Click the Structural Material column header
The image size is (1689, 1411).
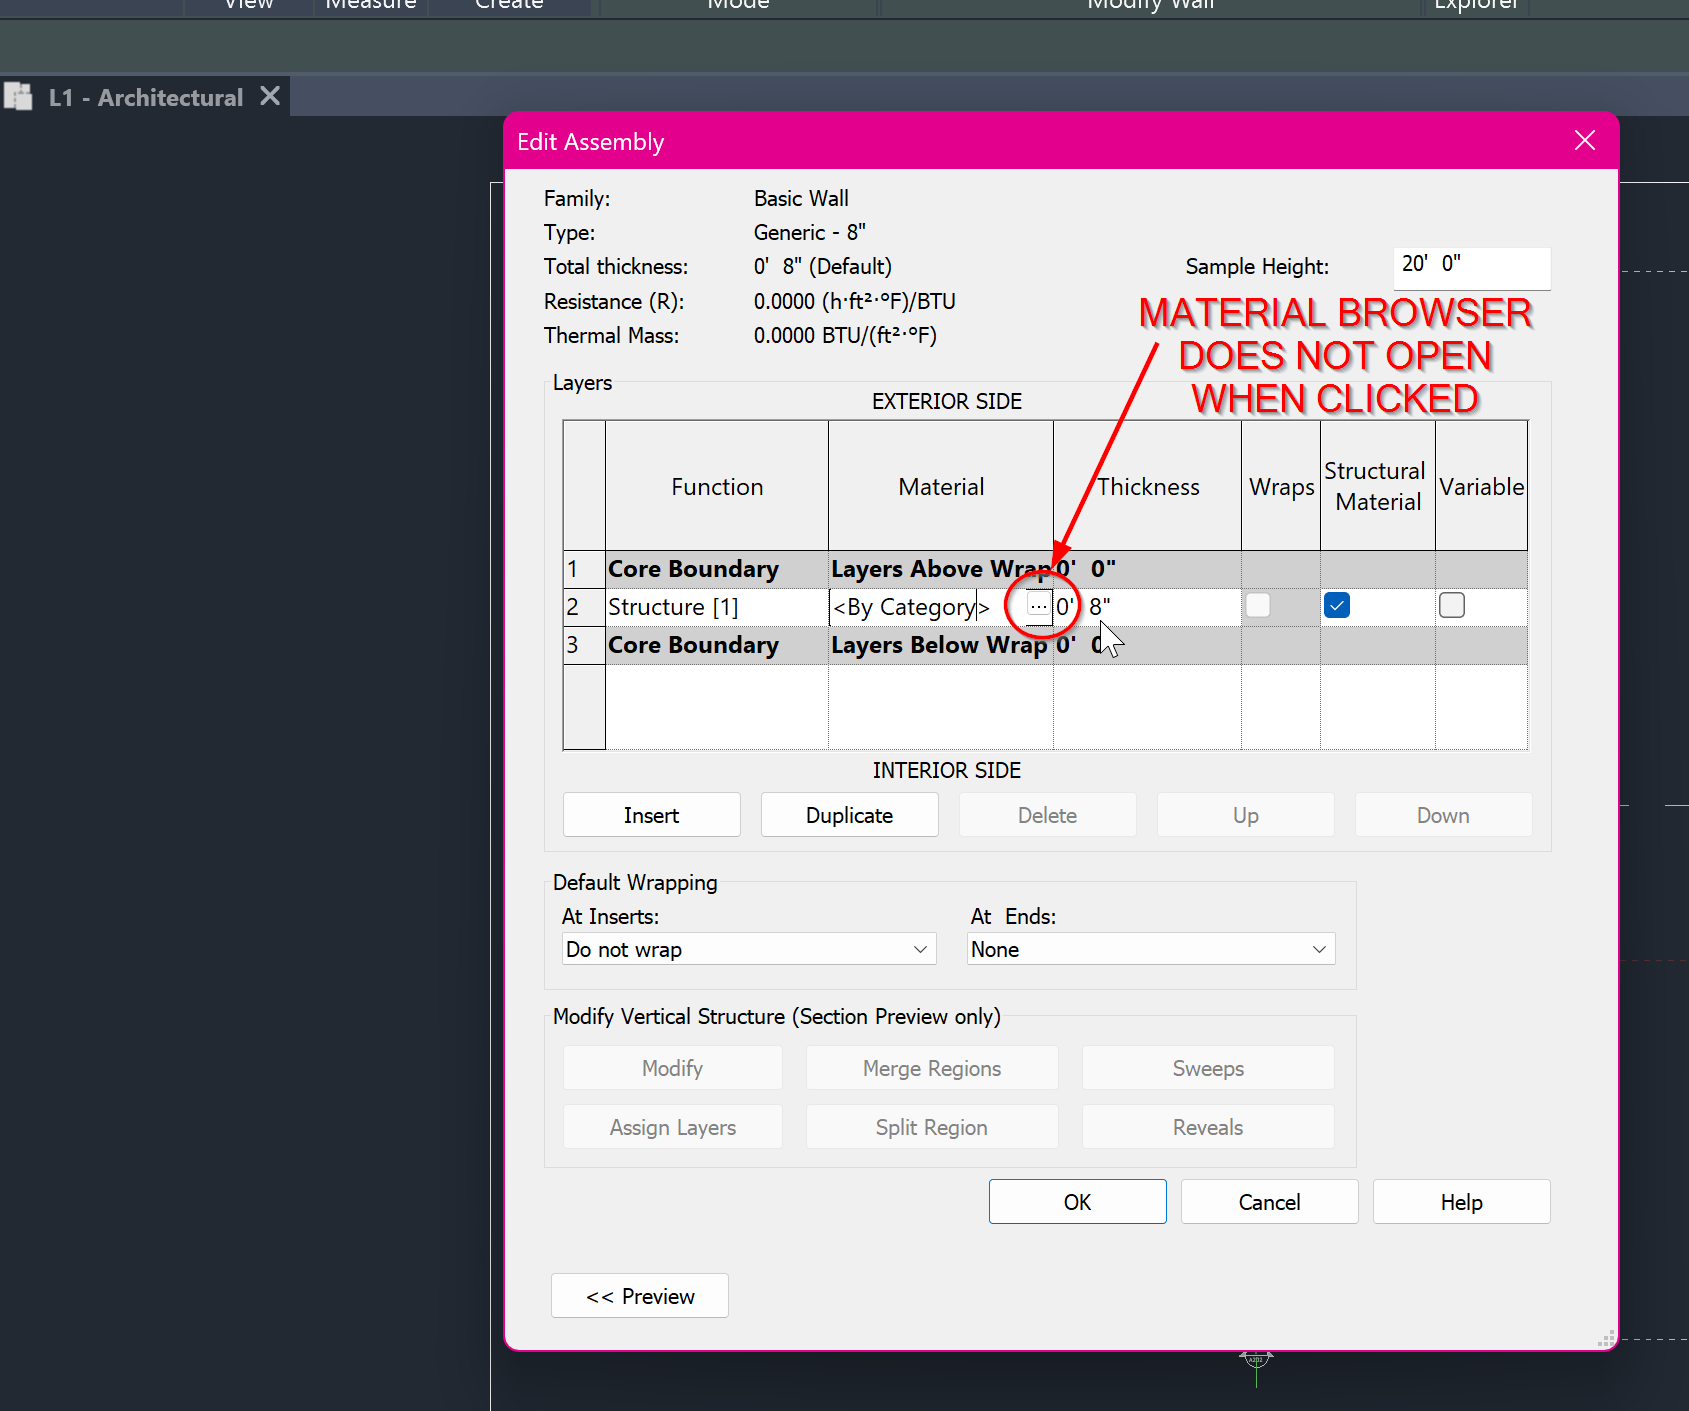(1378, 486)
